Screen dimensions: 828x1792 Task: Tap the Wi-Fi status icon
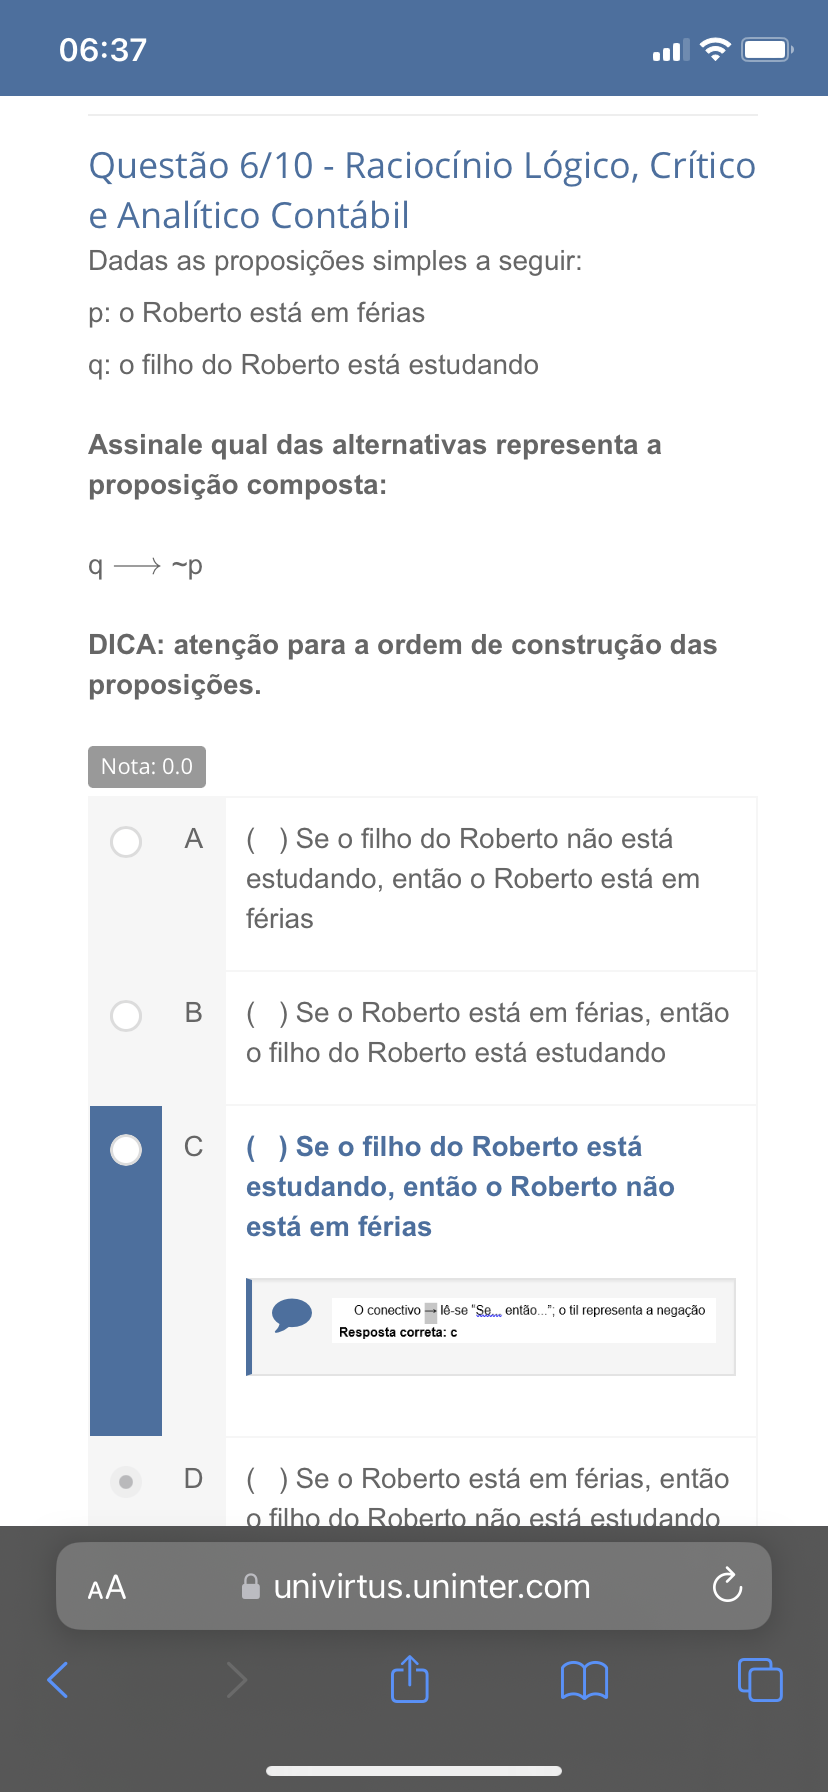point(715,49)
